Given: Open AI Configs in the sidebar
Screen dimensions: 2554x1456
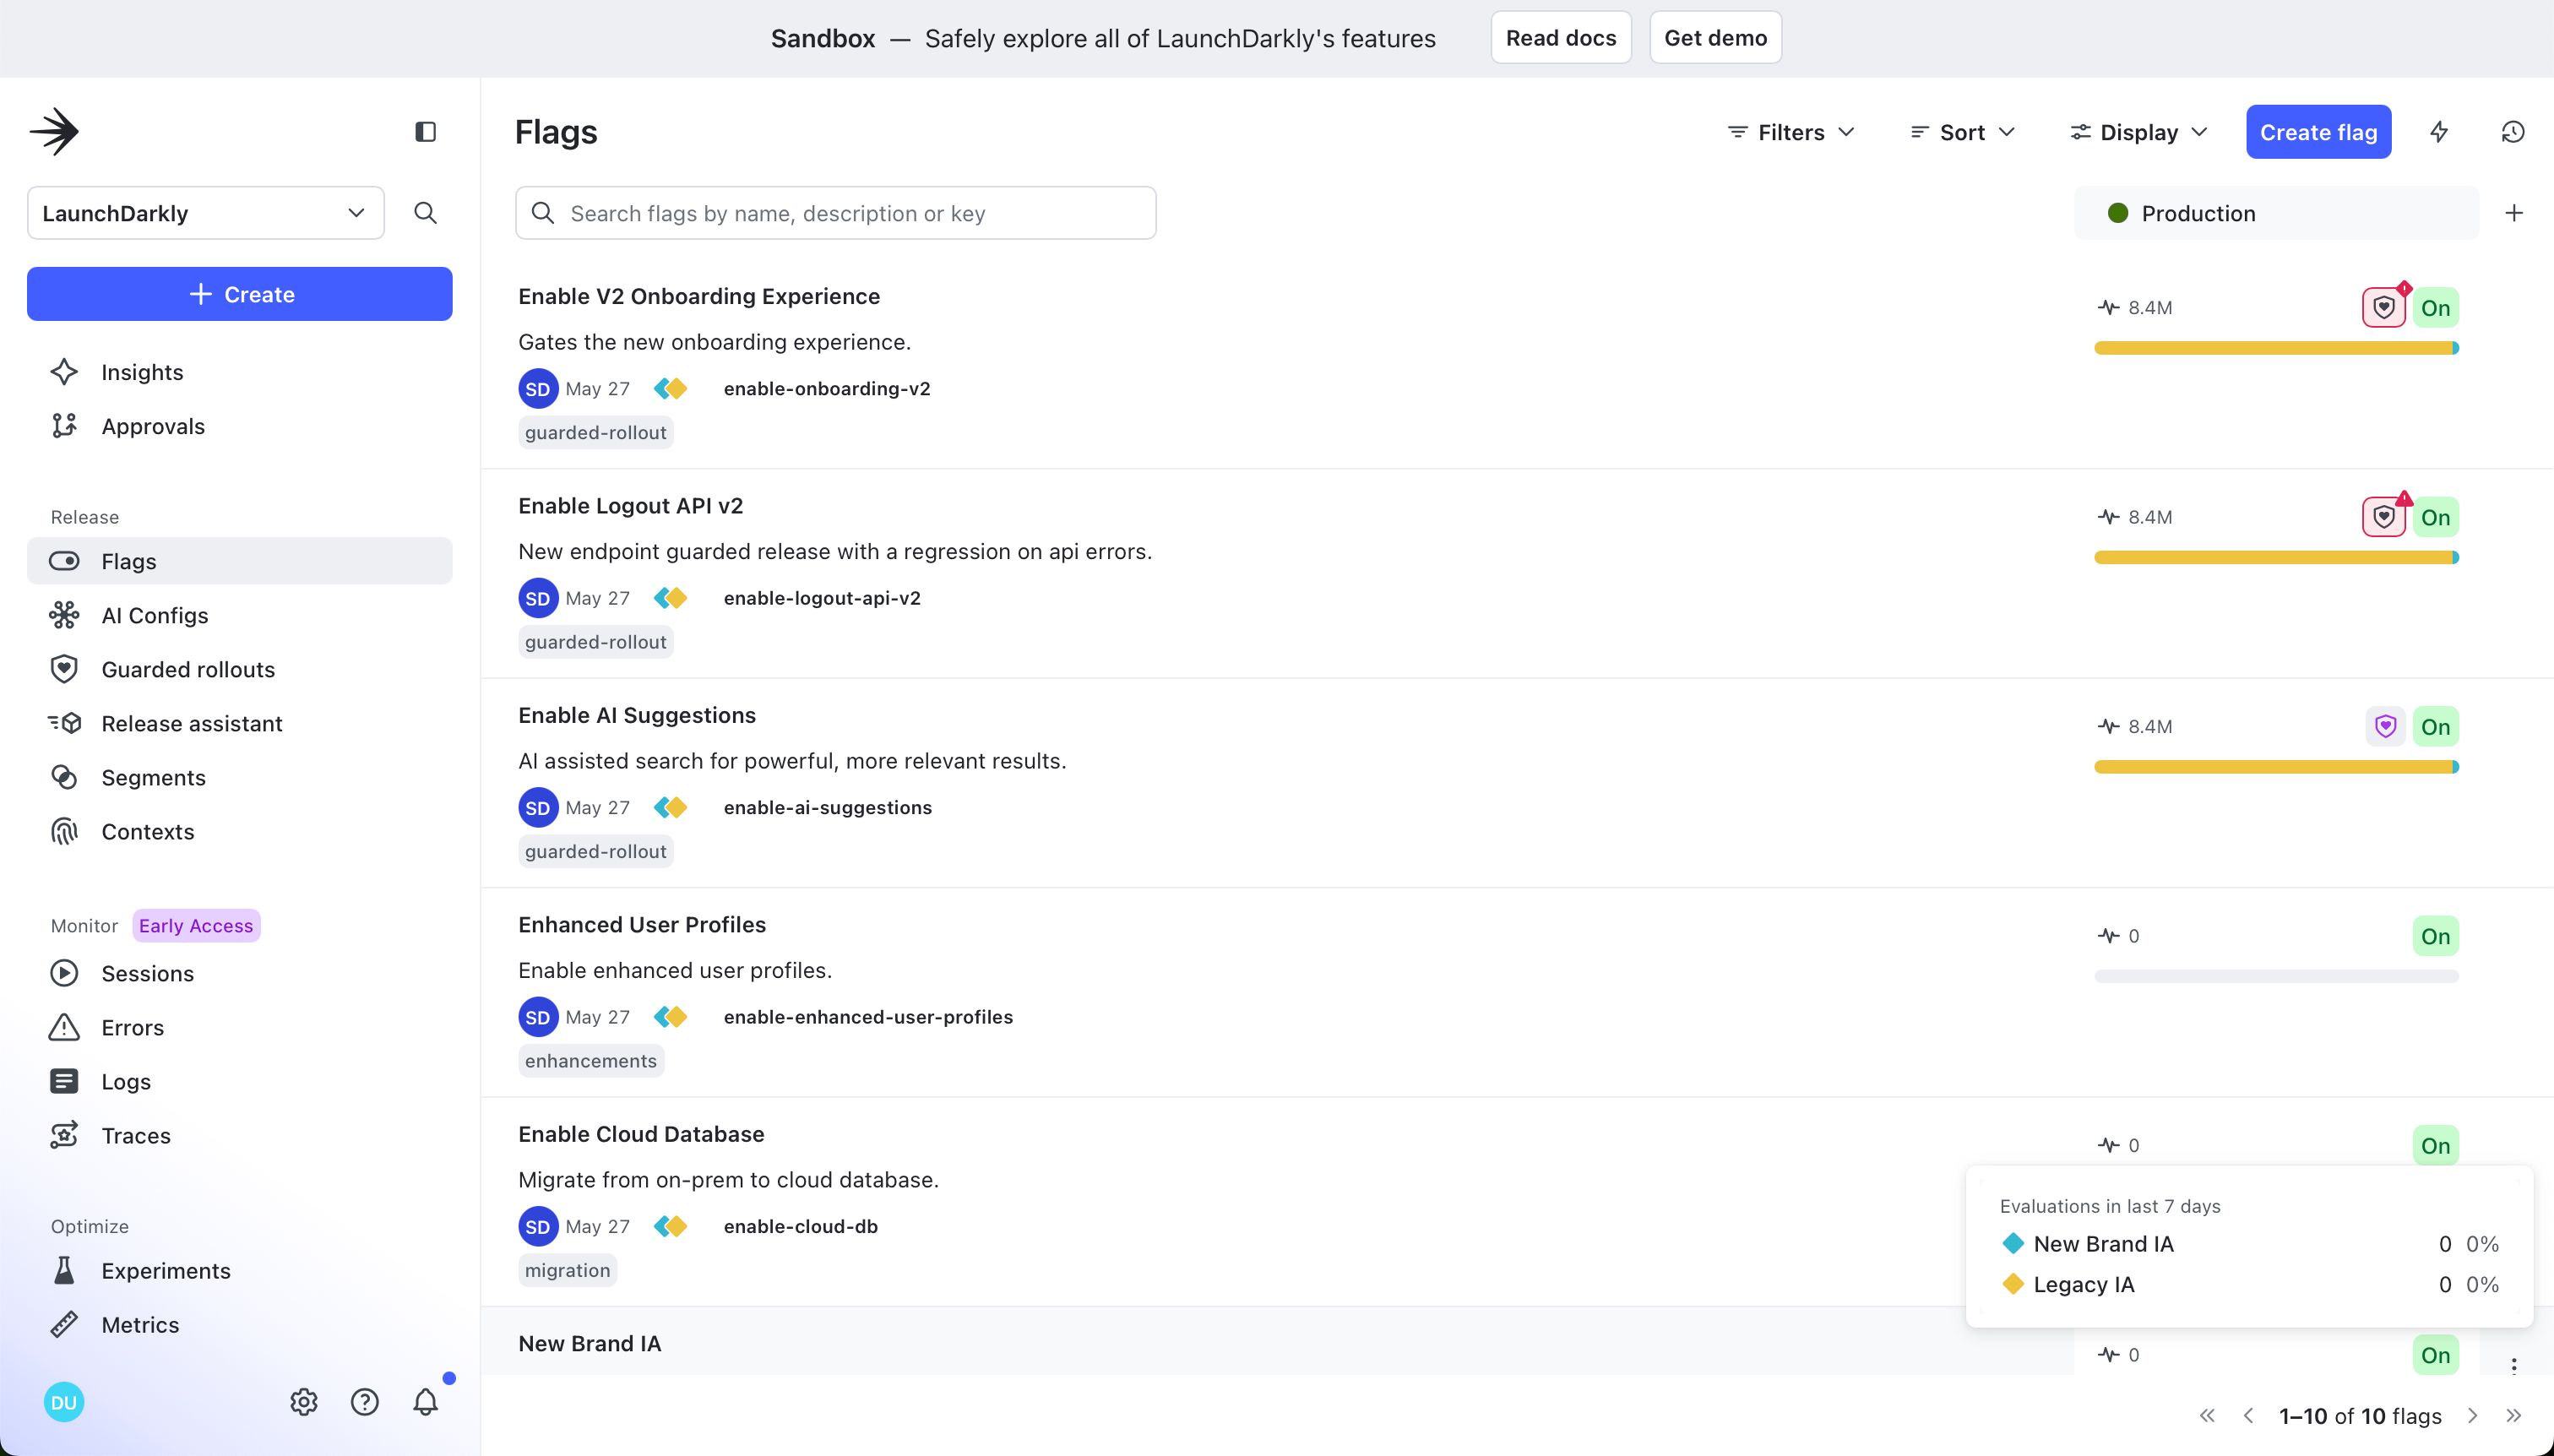Looking at the screenshot, I should 240,615.
